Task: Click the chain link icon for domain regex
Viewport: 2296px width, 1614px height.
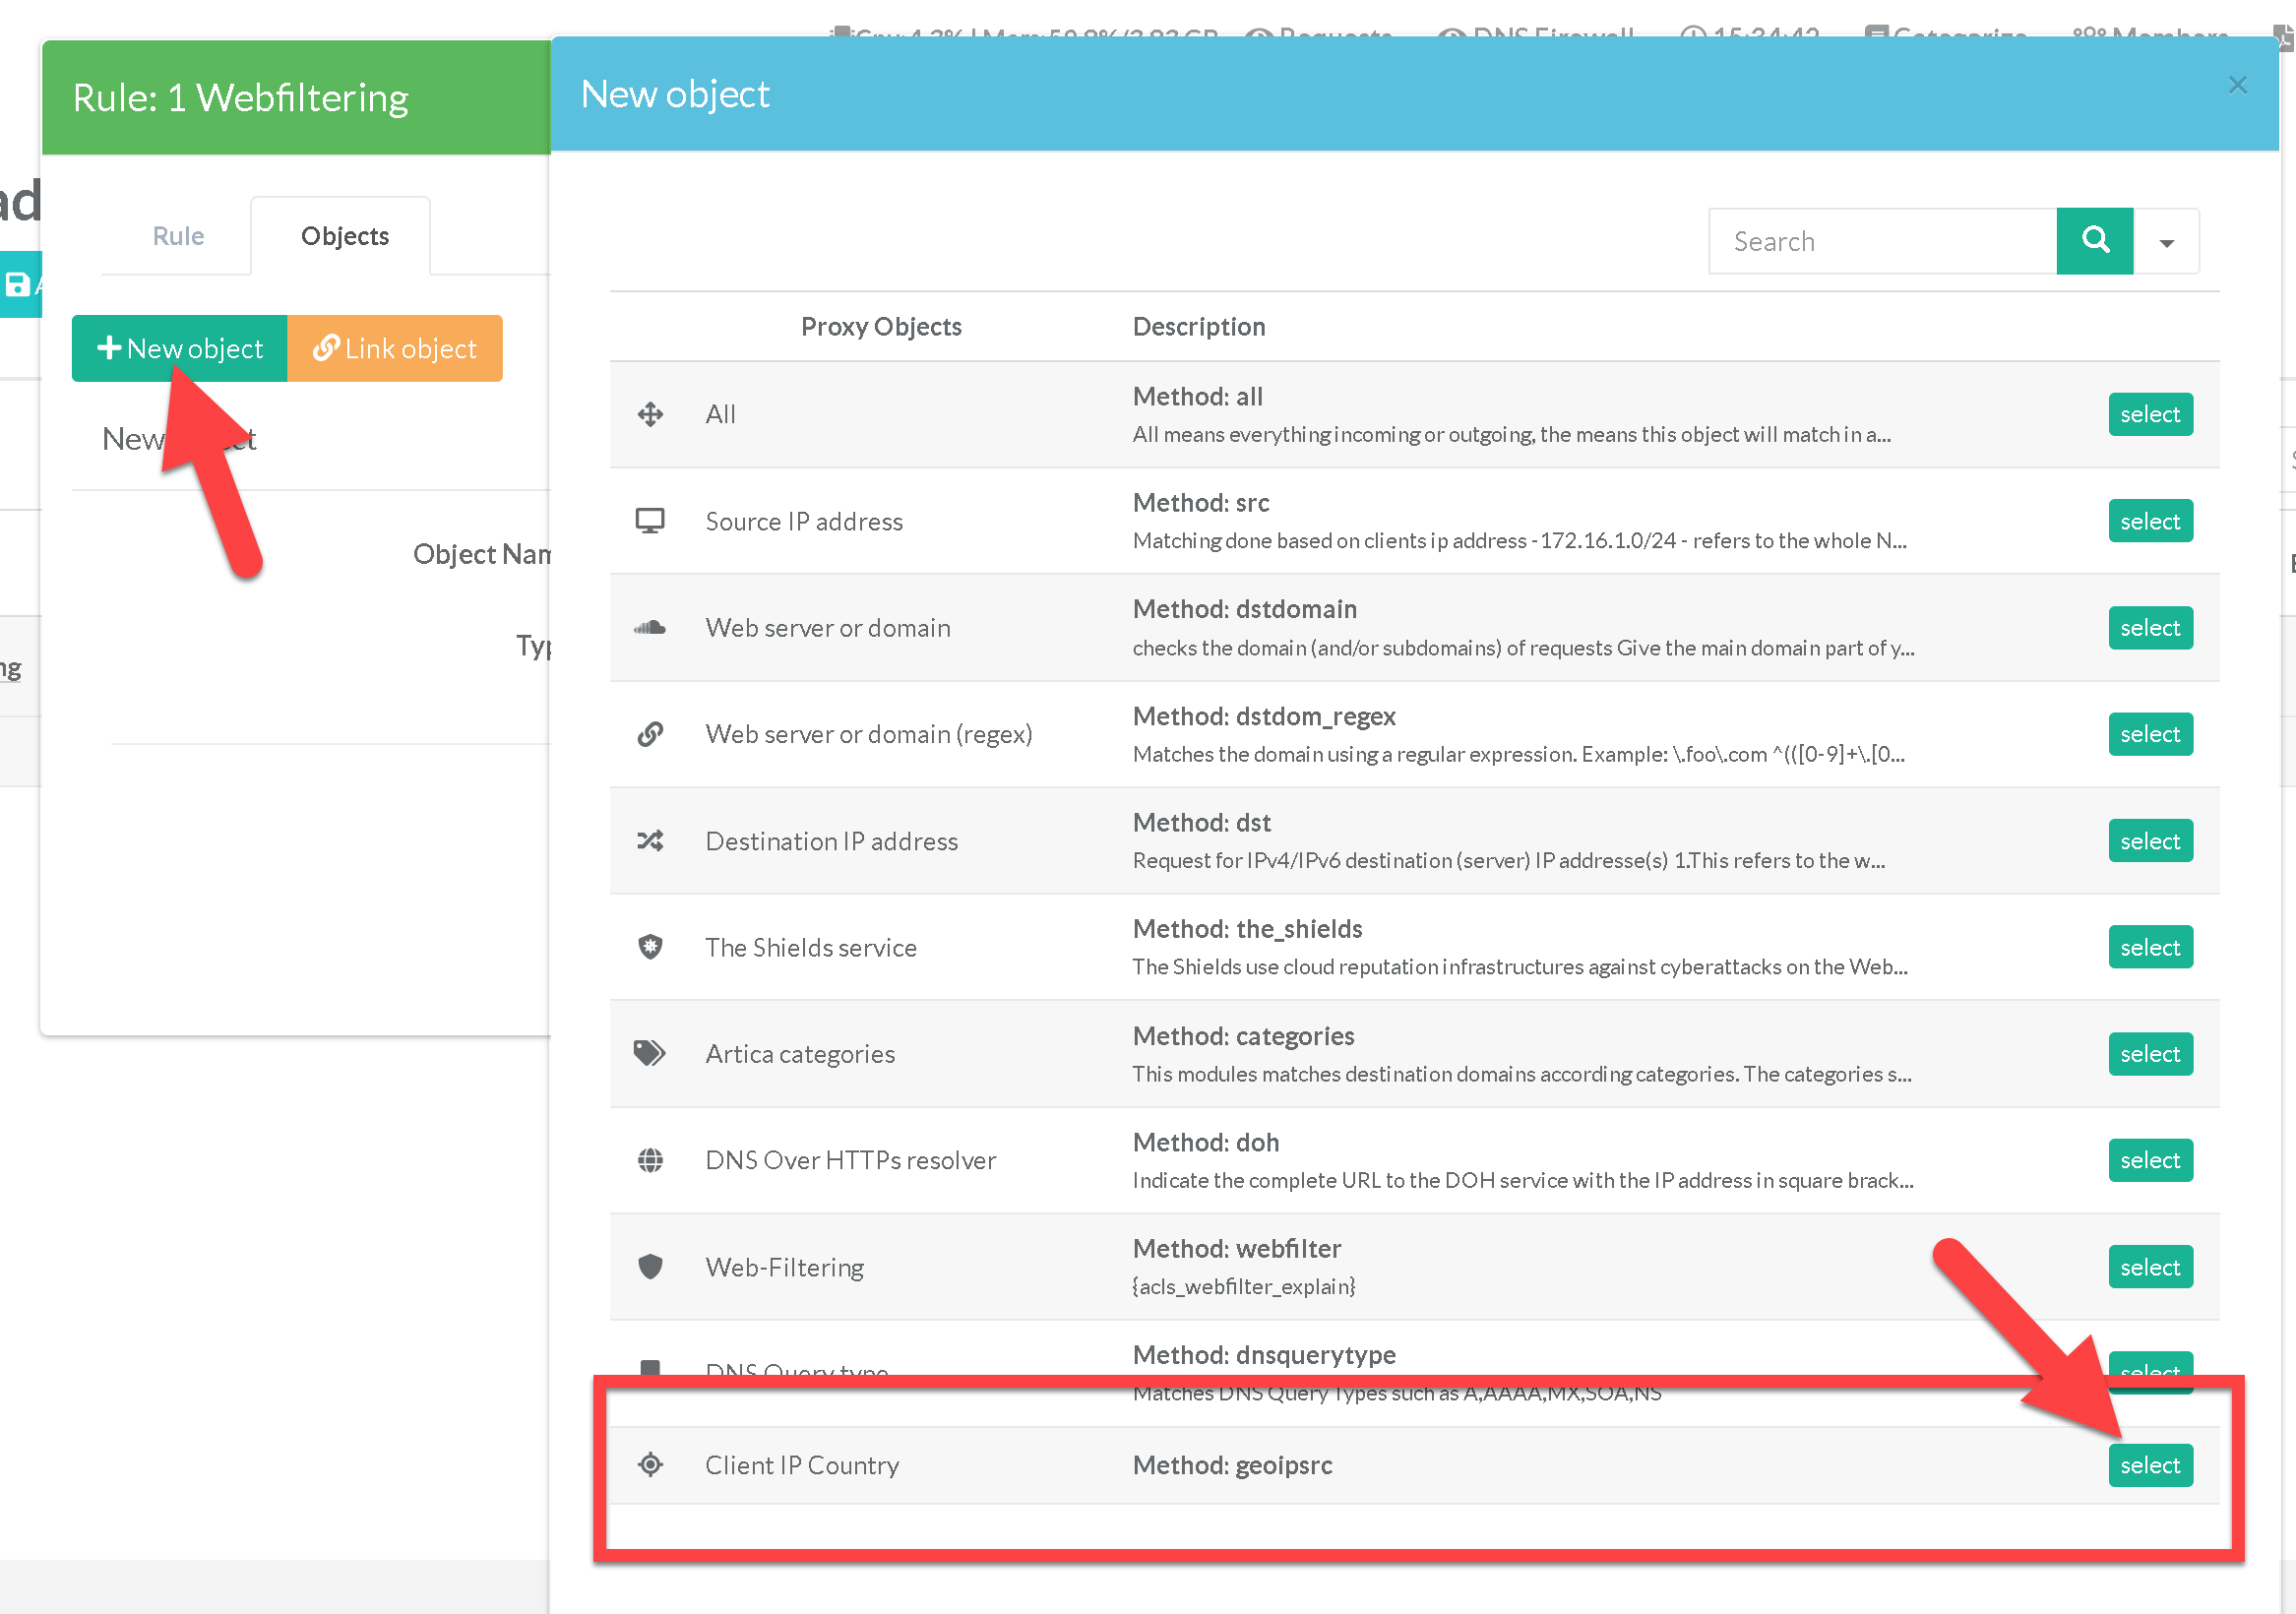Action: 650,734
